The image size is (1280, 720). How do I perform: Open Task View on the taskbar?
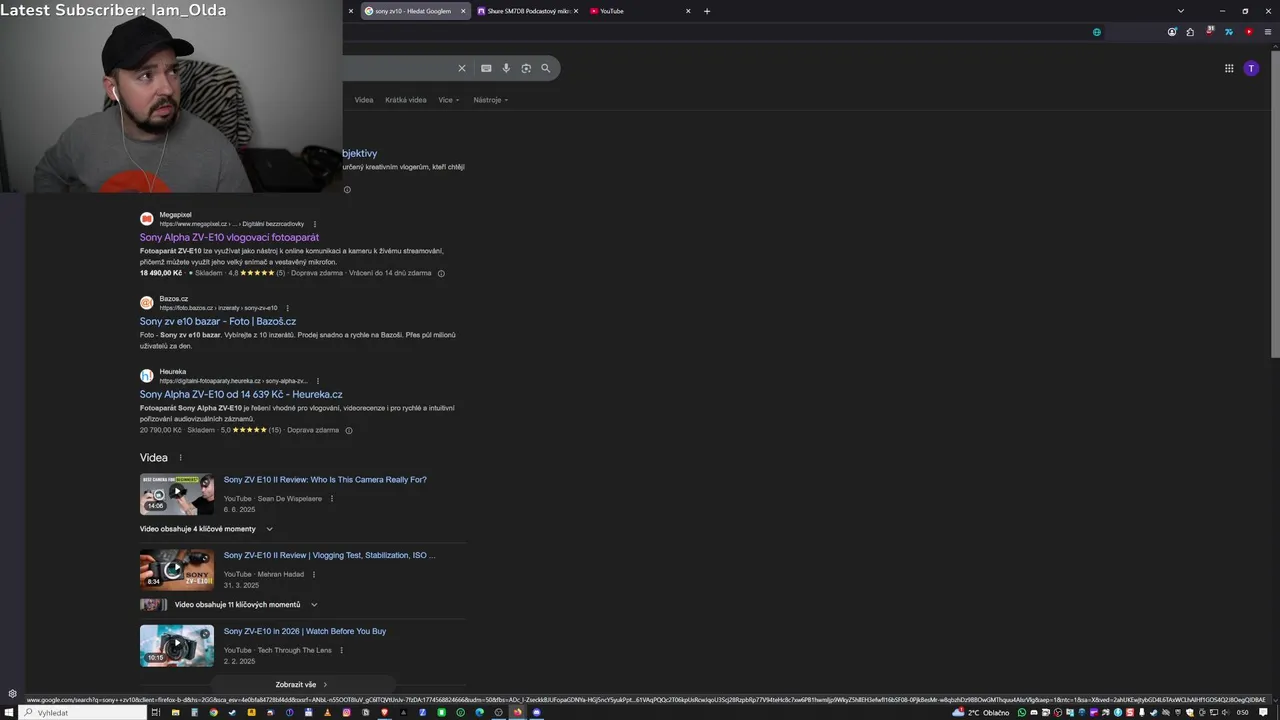click(x=156, y=713)
